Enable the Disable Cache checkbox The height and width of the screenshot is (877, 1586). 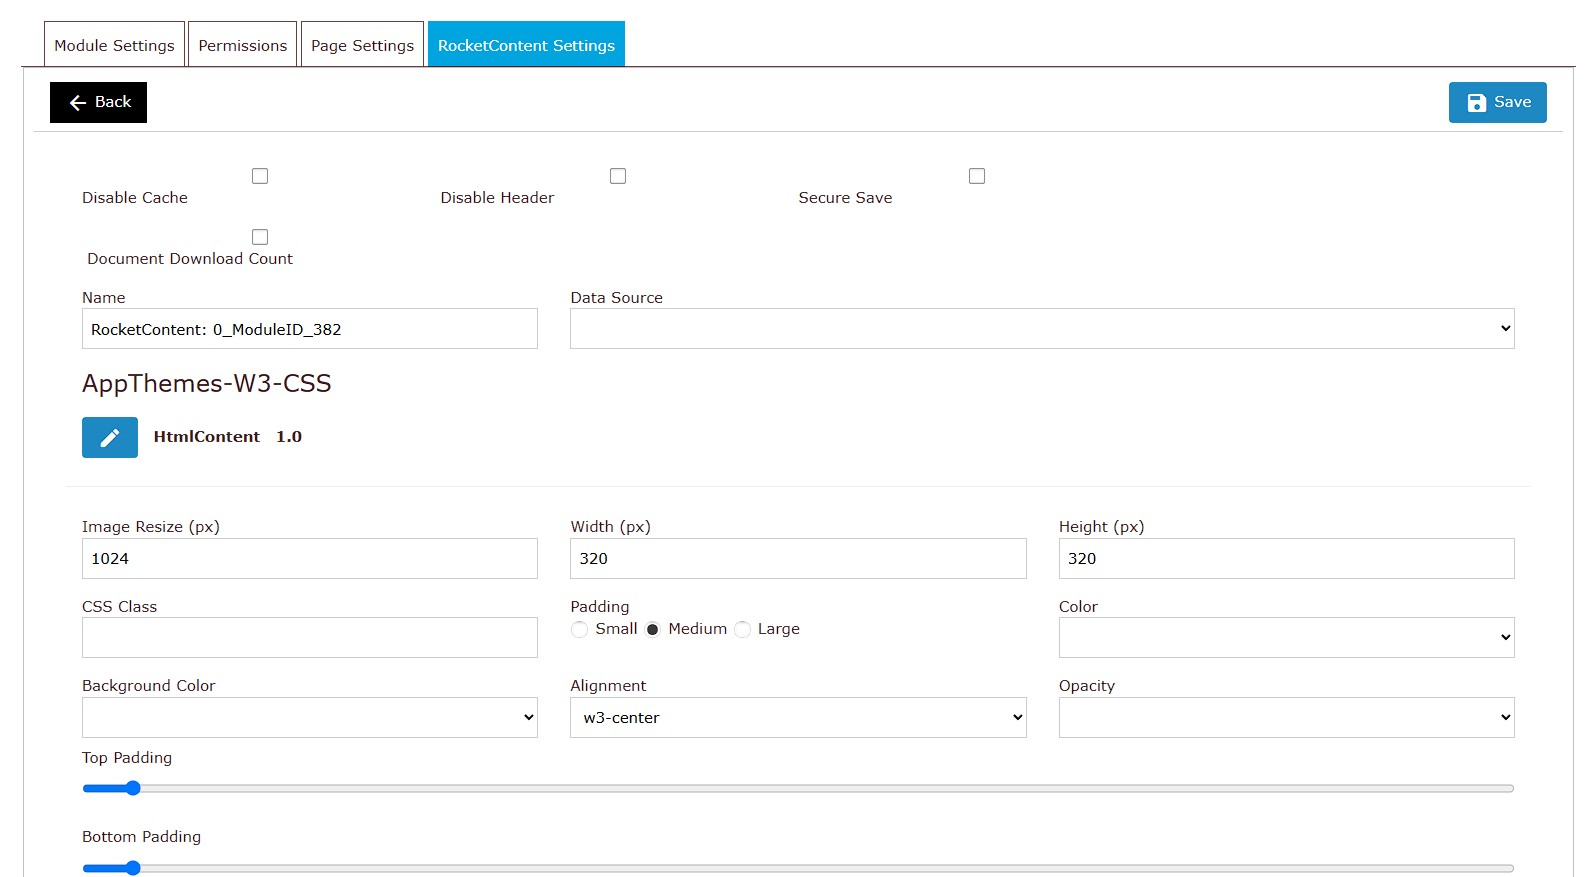point(260,176)
